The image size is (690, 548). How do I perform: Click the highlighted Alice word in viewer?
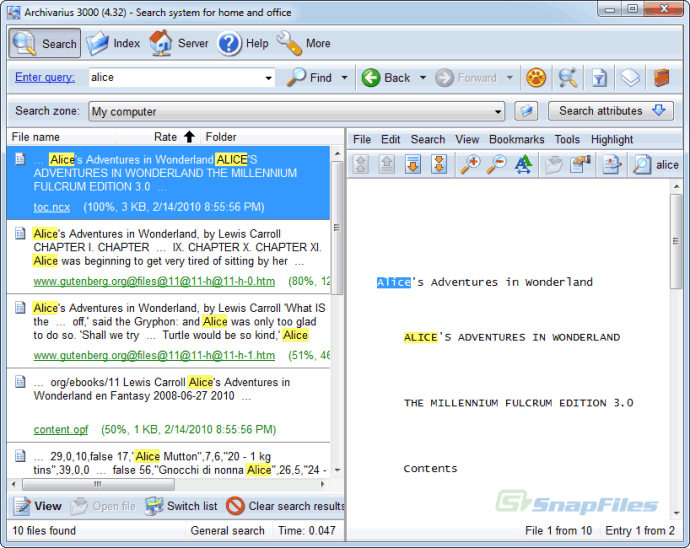click(x=393, y=282)
